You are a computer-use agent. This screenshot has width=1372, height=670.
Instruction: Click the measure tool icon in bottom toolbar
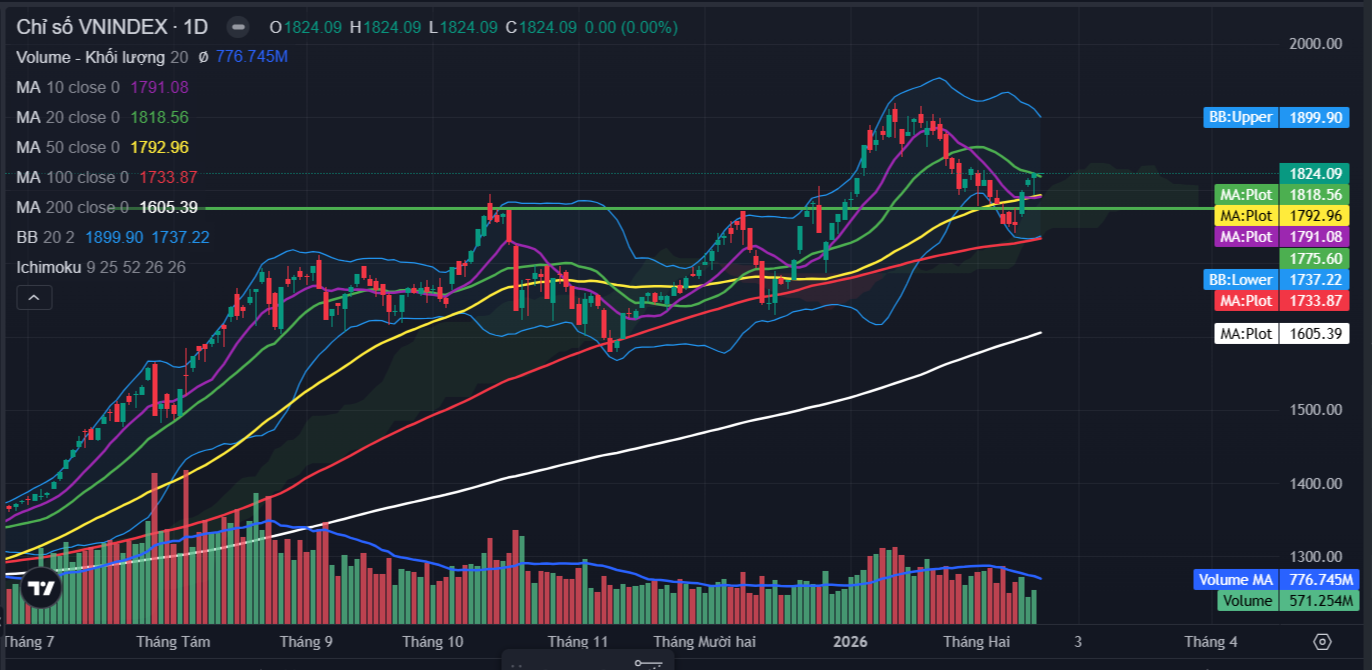tap(648, 663)
